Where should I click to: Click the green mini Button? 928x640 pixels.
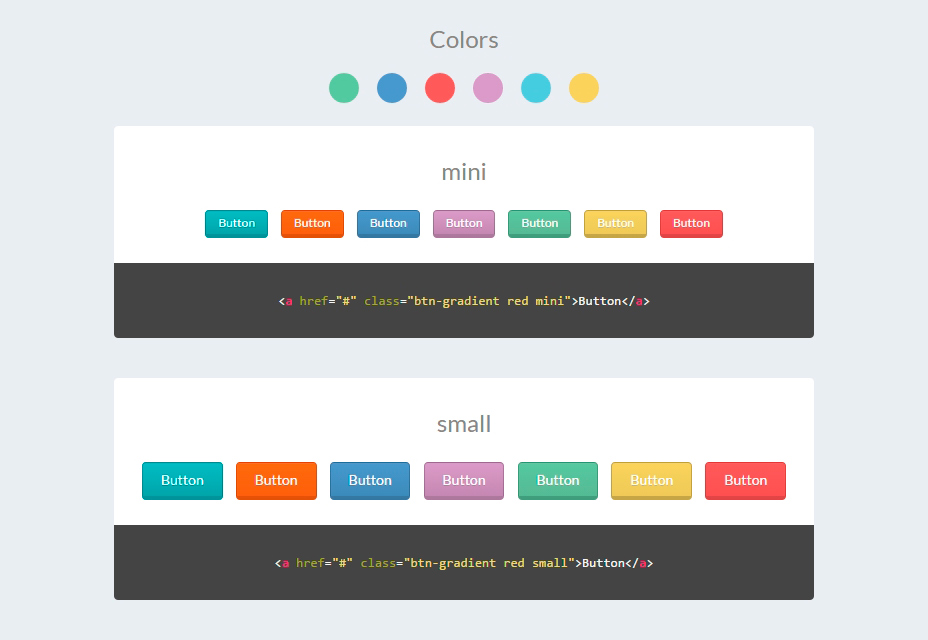(539, 223)
